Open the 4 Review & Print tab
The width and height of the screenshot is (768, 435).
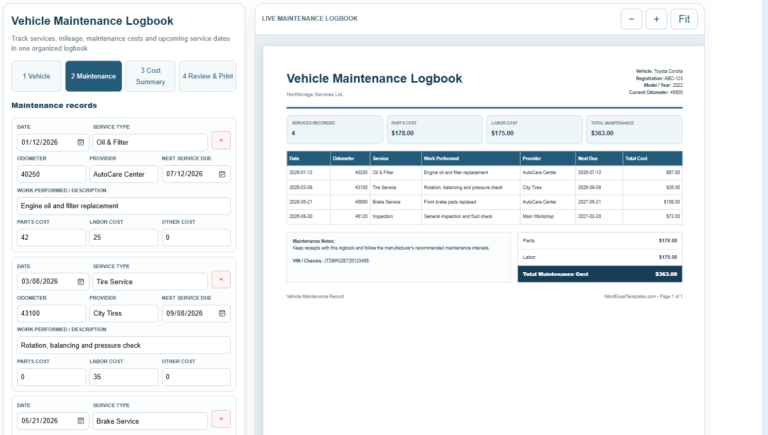[208, 76]
